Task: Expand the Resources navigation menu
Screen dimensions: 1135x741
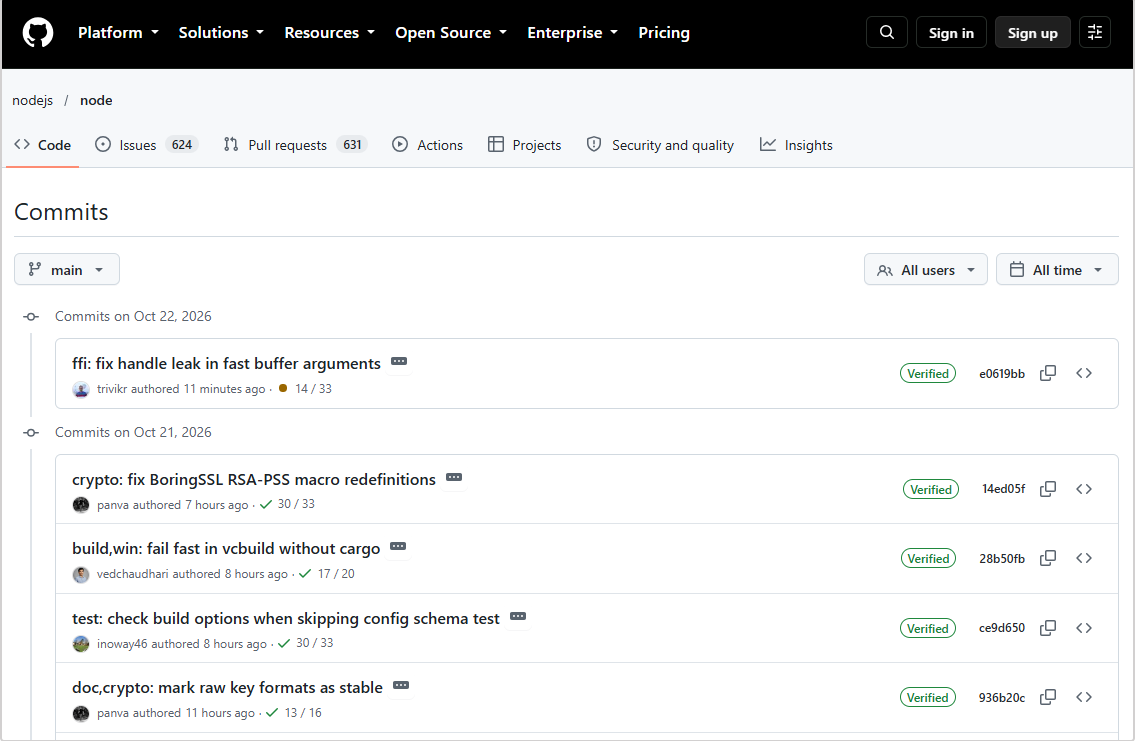Action: click(x=329, y=33)
